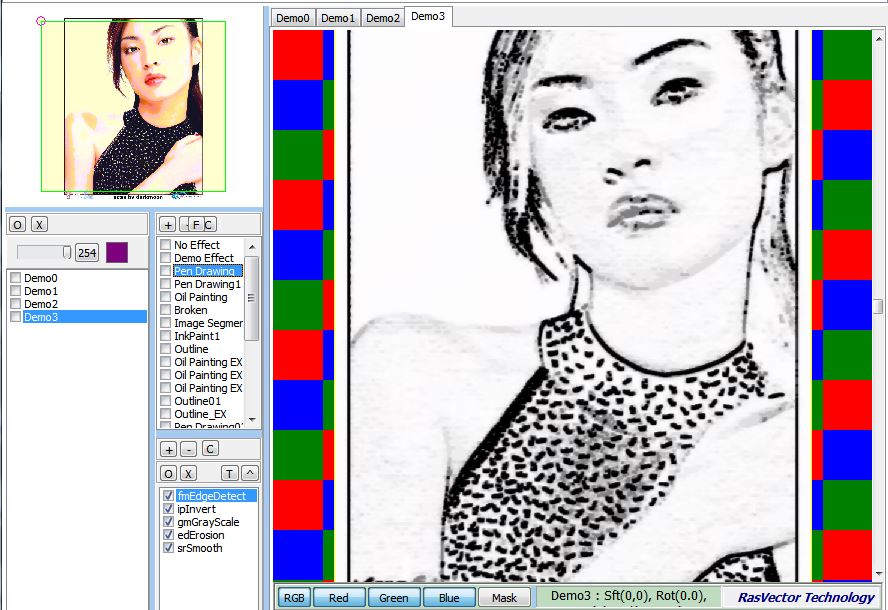The height and width of the screenshot is (610, 888).
Task: Uncheck the fmEdgeDetect filter
Action: point(168,496)
